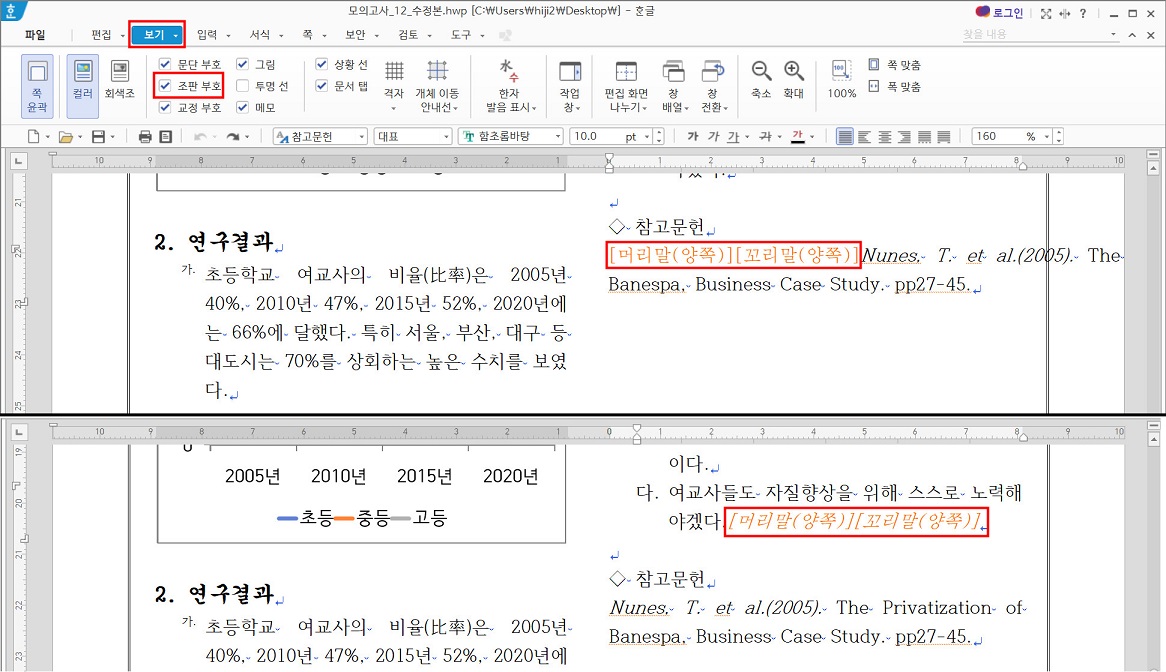Click the 쪽 맞춤 fit page button
The width and height of the screenshot is (1166, 672).
(895, 65)
